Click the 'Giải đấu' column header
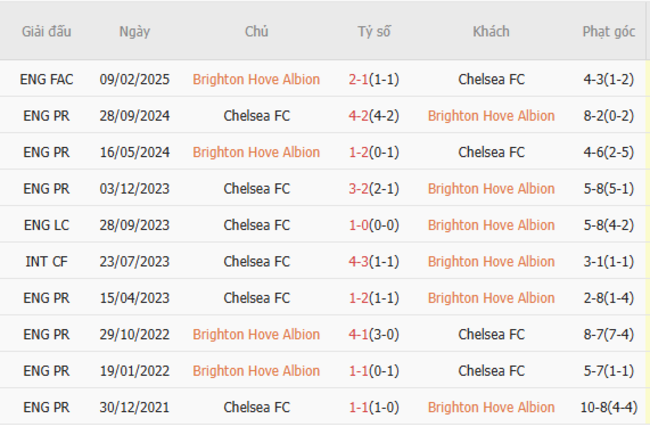Screen dimensions: 650x435 tap(47, 32)
